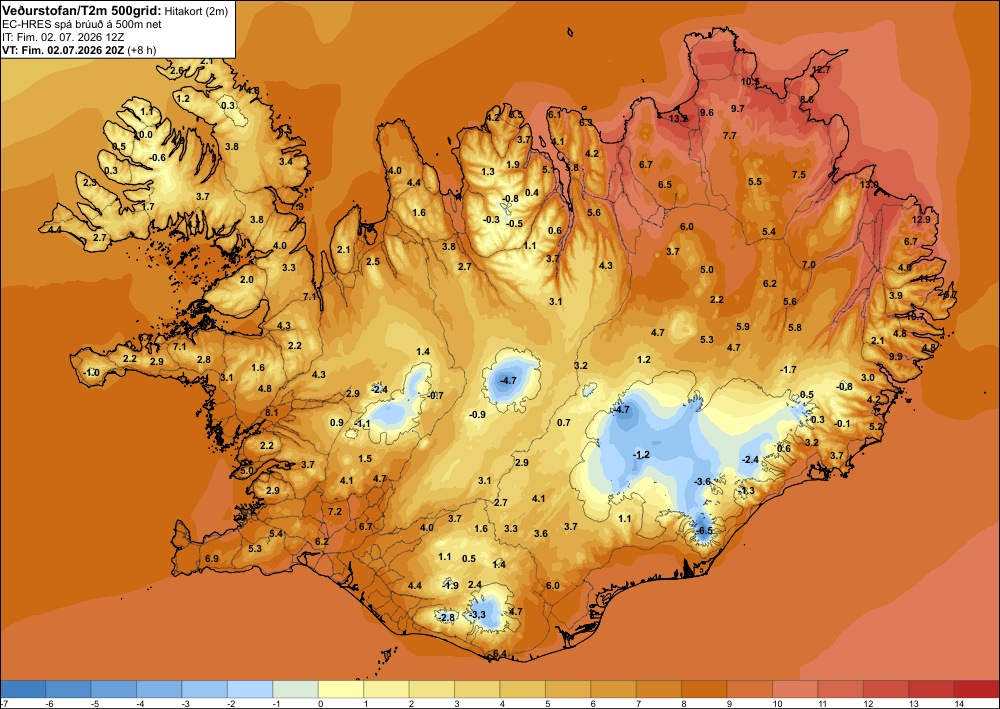Click the temperature value '1.5' in the west highlands
1000x709 pixels.
click(x=365, y=458)
